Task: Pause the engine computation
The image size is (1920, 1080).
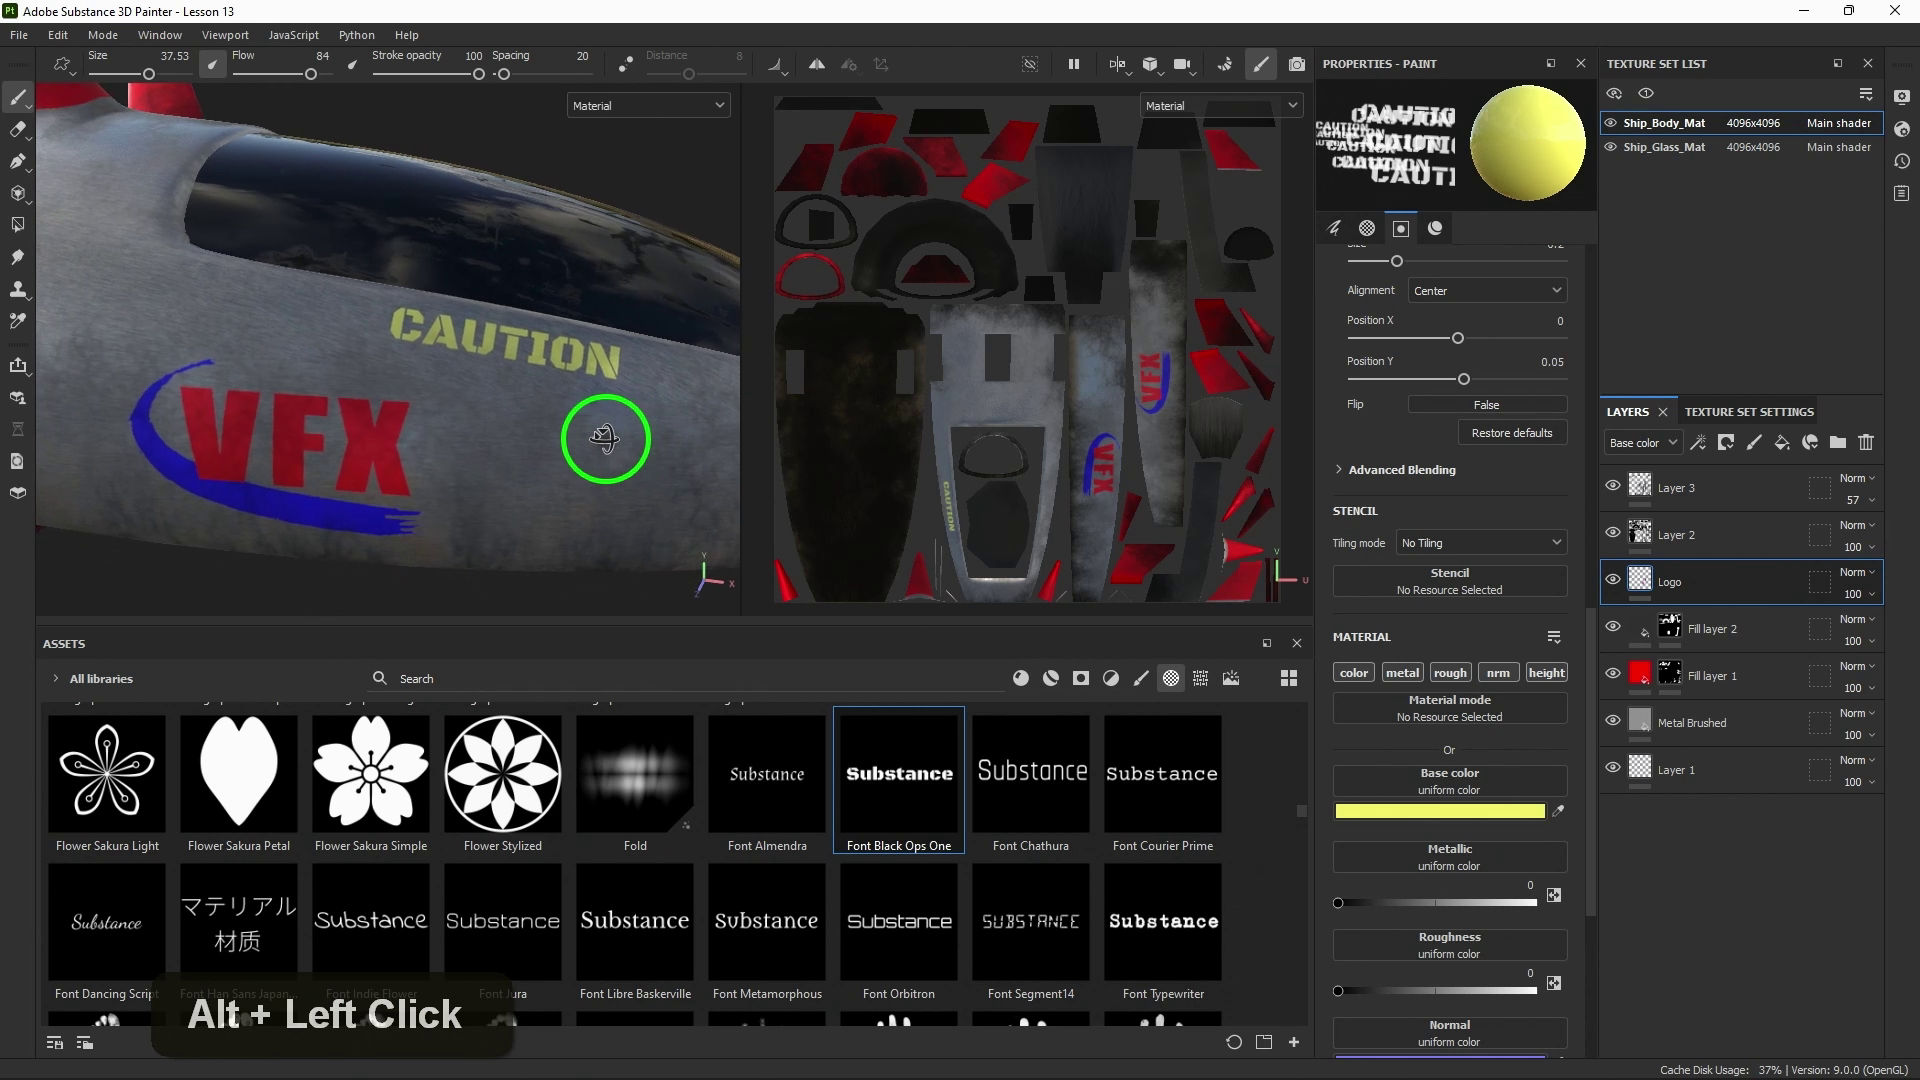Action: (x=1073, y=64)
